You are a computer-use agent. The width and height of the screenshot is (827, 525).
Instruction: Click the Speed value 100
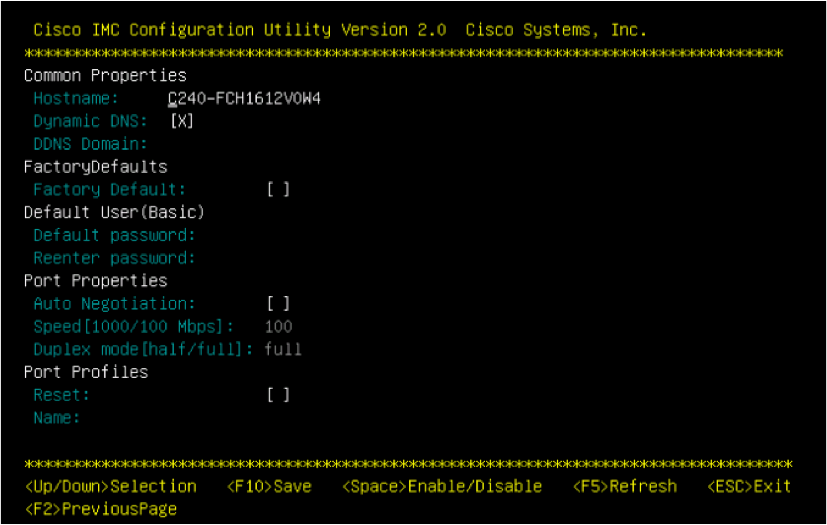[278, 327]
